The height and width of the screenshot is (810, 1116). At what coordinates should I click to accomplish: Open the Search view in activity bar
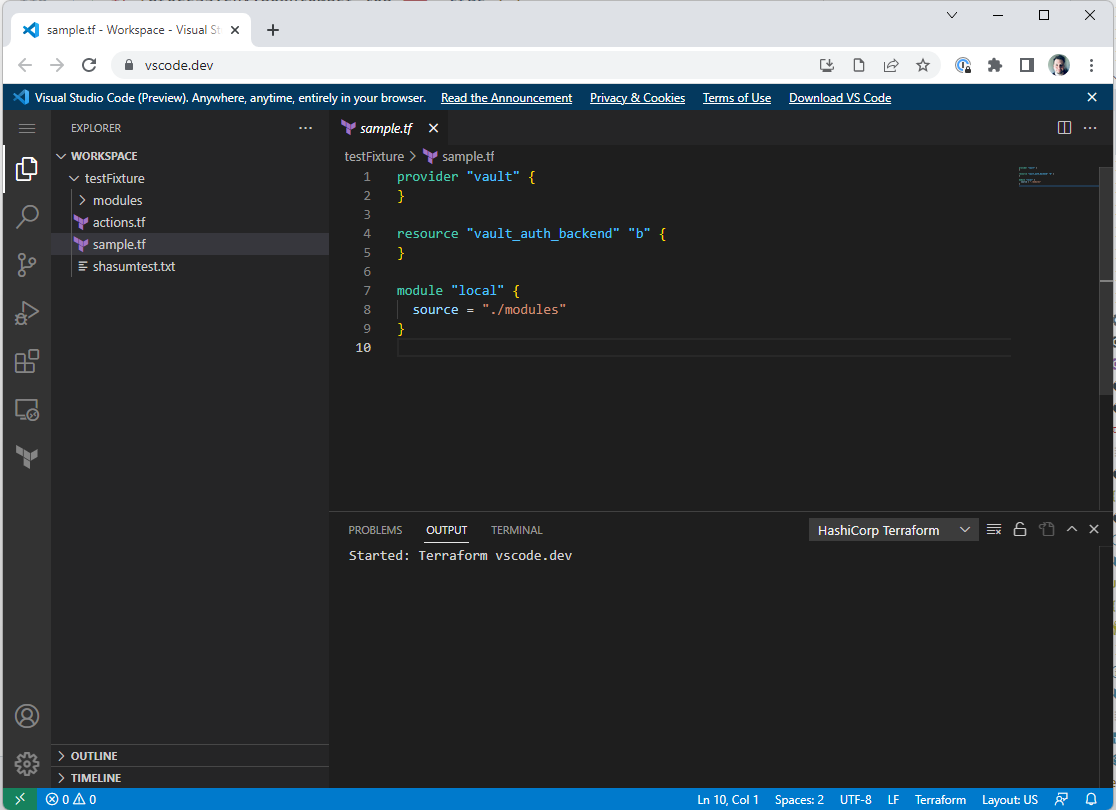pyautogui.click(x=26, y=216)
